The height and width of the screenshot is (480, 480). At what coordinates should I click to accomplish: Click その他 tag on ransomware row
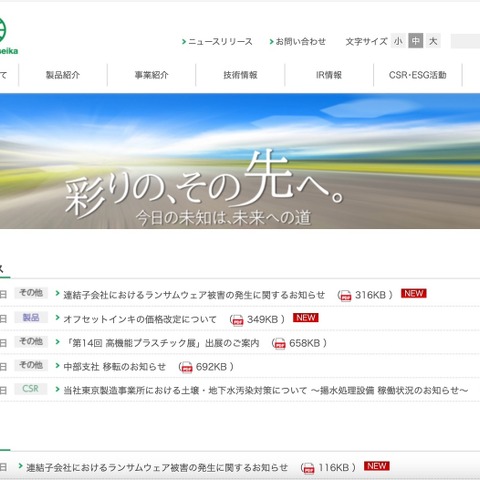(31, 293)
